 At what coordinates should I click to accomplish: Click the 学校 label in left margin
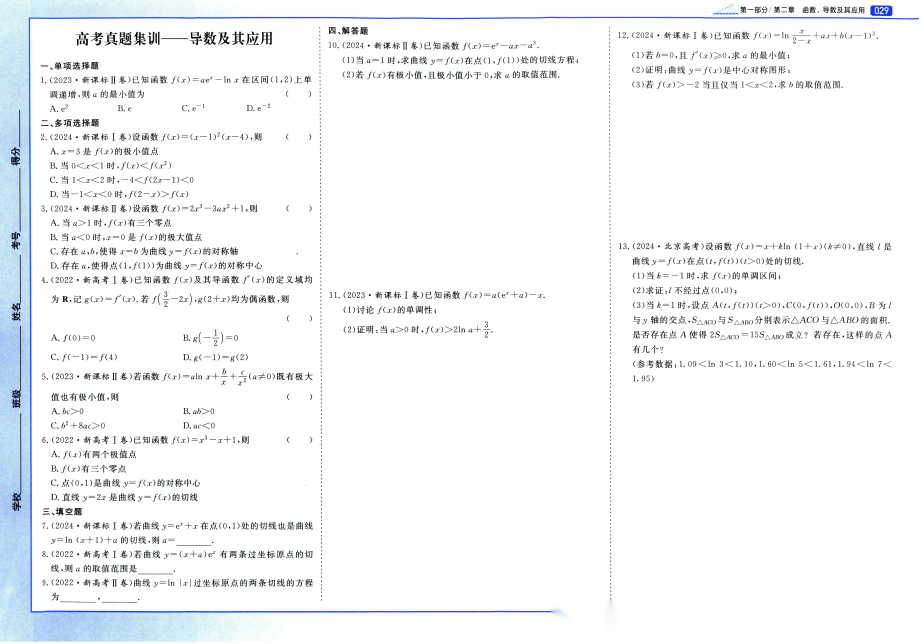point(16,500)
